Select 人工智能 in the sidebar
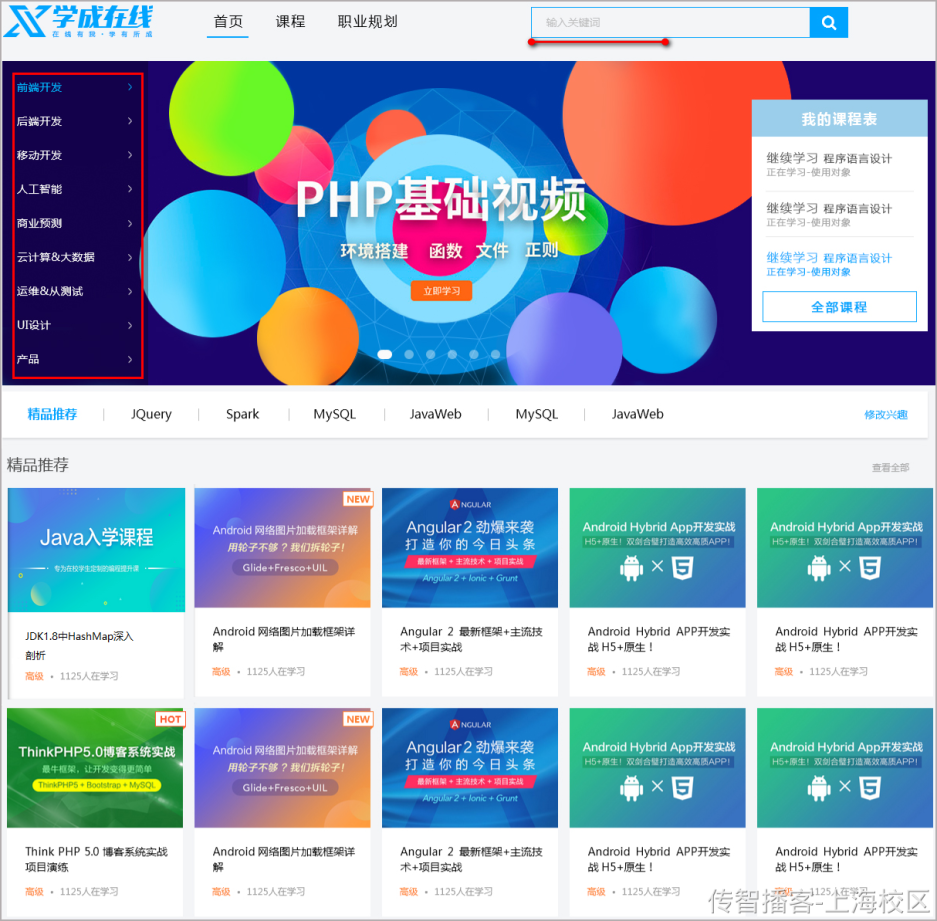 pos(39,189)
